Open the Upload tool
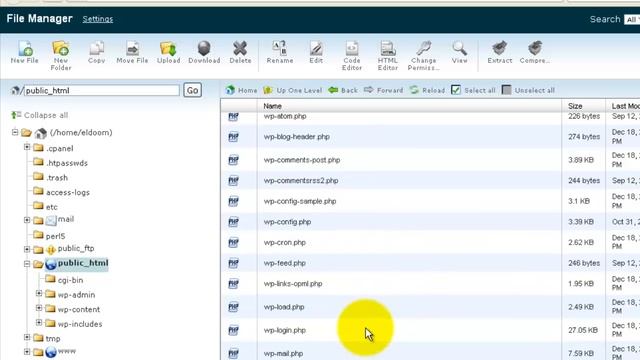 tap(169, 52)
